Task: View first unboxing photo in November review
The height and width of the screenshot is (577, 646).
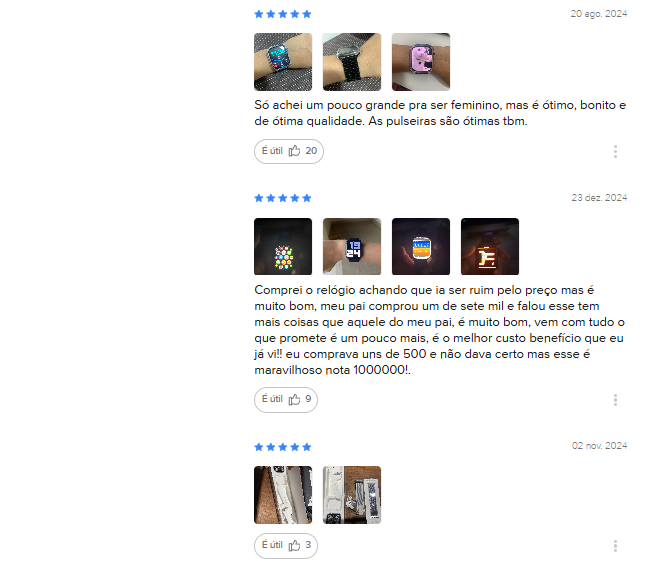Action: pos(283,495)
